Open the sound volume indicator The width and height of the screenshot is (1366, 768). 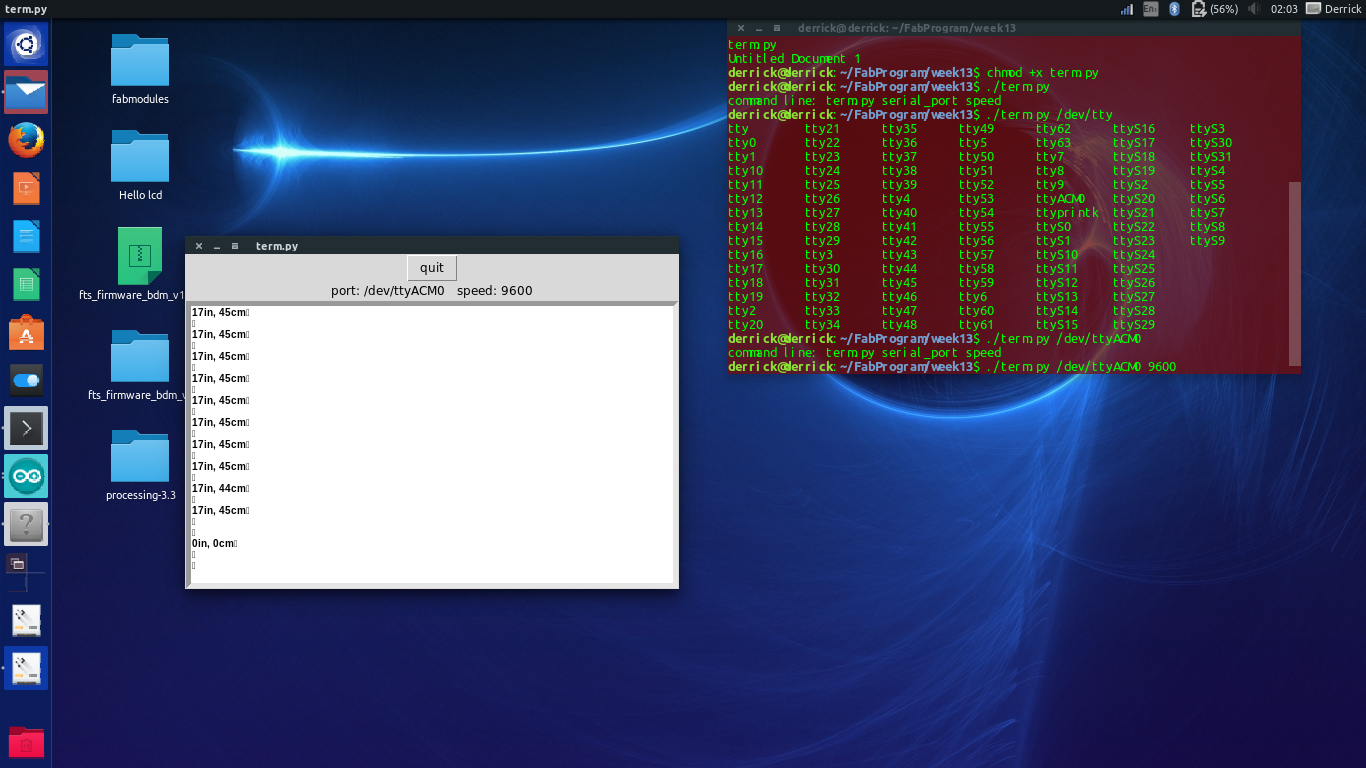click(1253, 9)
